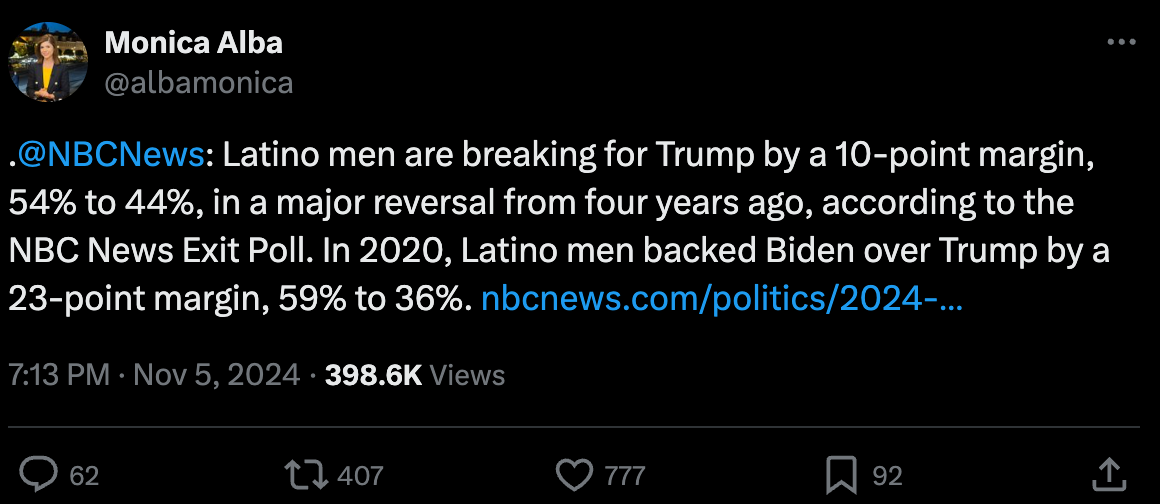Like the post with the heart icon
The width and height of the screenshot is (1160, 504).
point(574,473)
